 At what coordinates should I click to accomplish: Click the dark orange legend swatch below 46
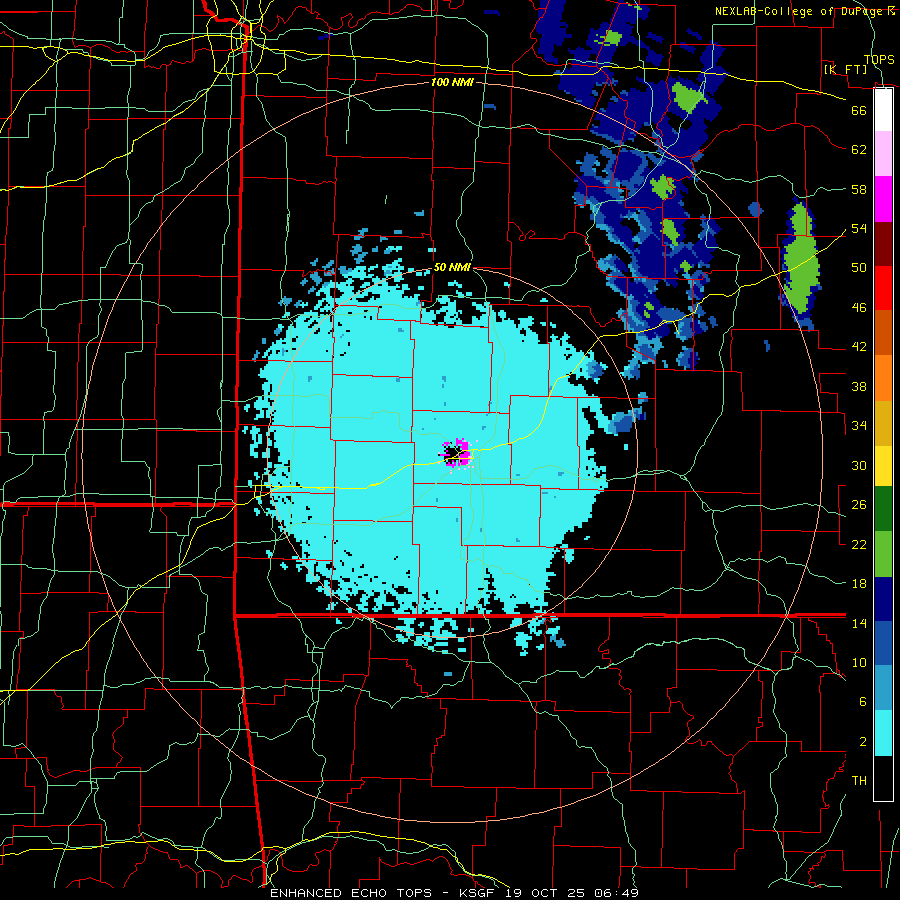pyautogui.click(x=883, y=332)
